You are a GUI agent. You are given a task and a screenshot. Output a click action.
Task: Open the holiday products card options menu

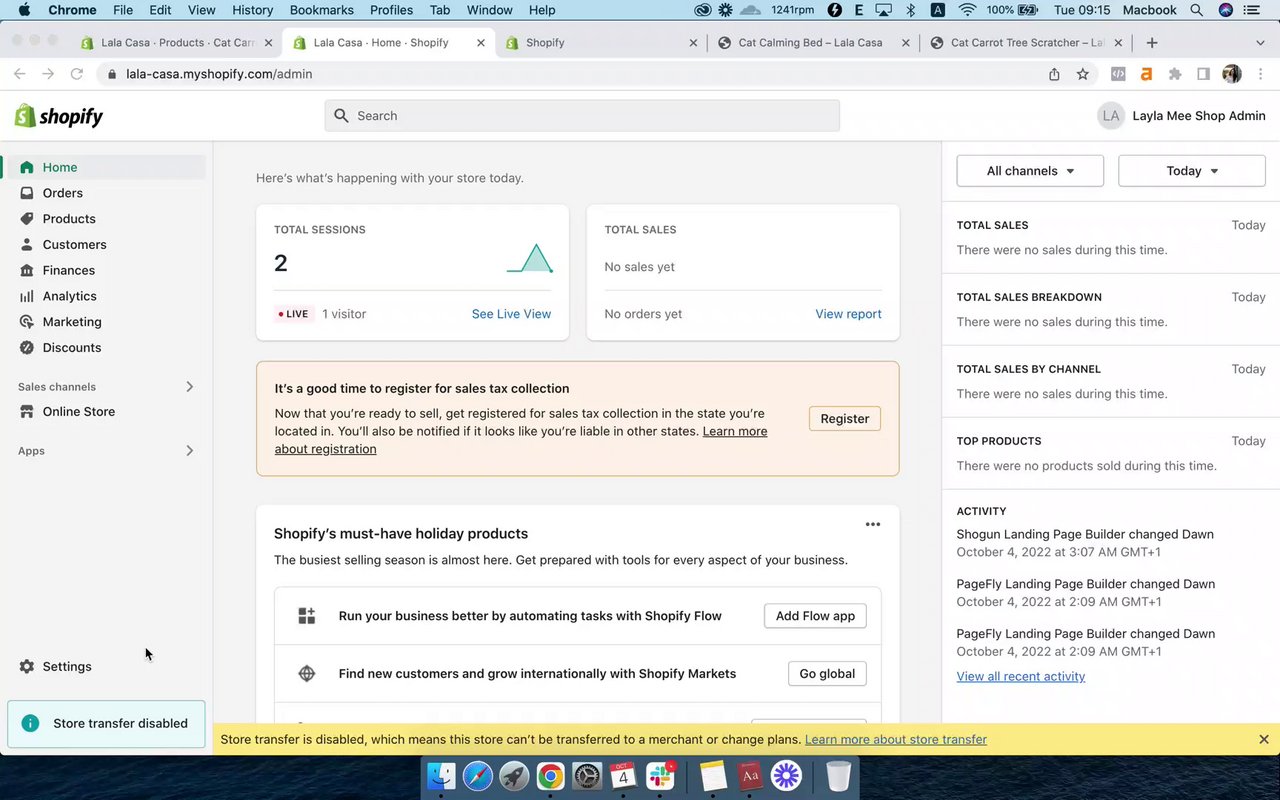[873, 524]
